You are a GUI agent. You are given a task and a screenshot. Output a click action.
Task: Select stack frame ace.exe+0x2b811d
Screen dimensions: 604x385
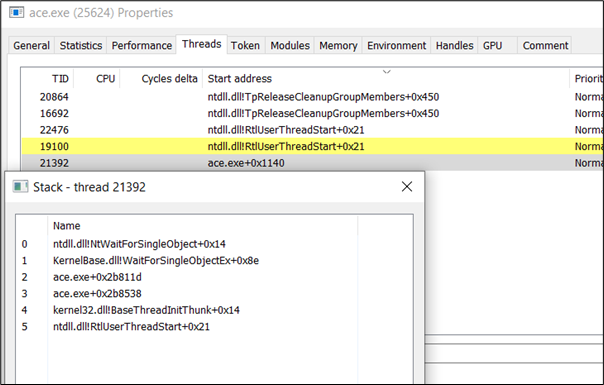click(97, 277)
